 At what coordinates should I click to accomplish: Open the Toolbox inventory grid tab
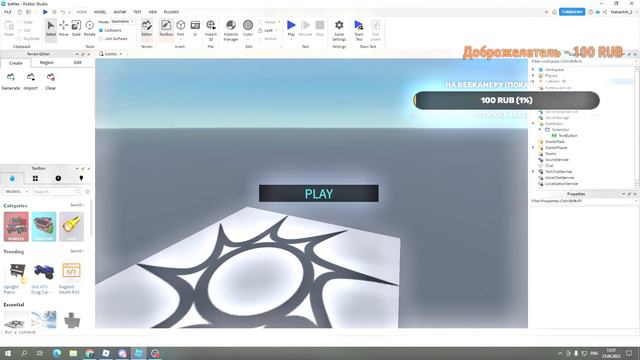point(36,178)
